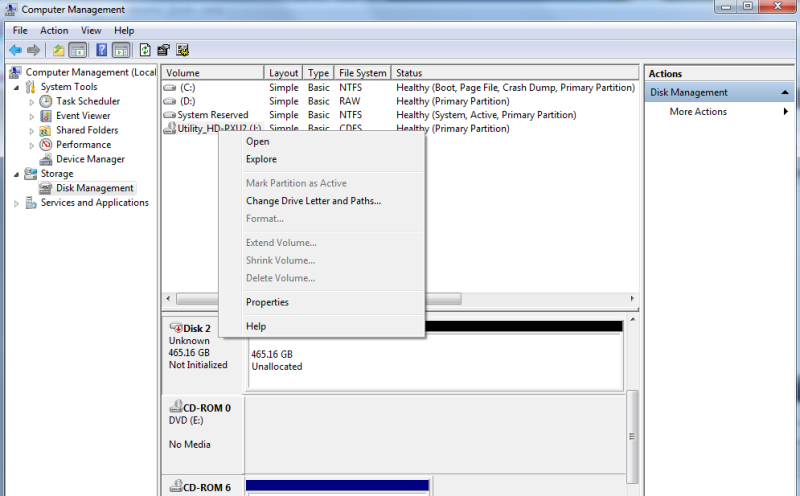The height and width of the screenshot is (496, 800).
Task: Open the More Actions submenu arrow
Action: (785, 111)
